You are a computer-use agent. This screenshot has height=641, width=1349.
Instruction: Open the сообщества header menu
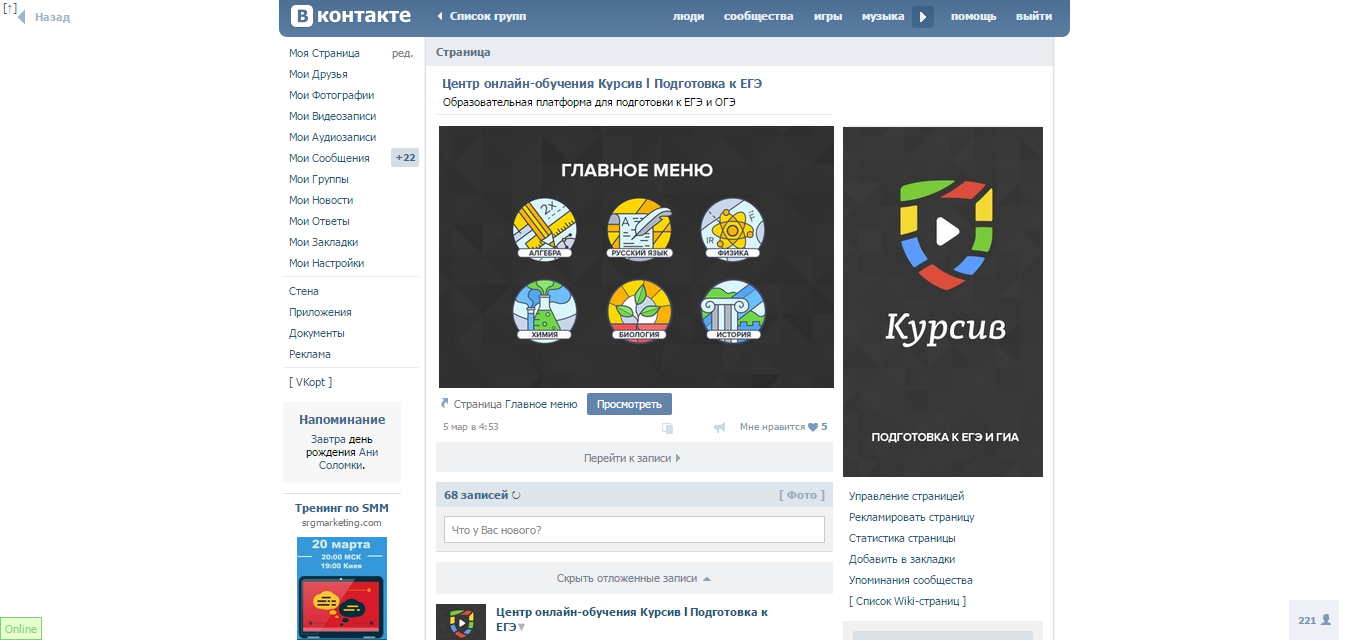758,16
